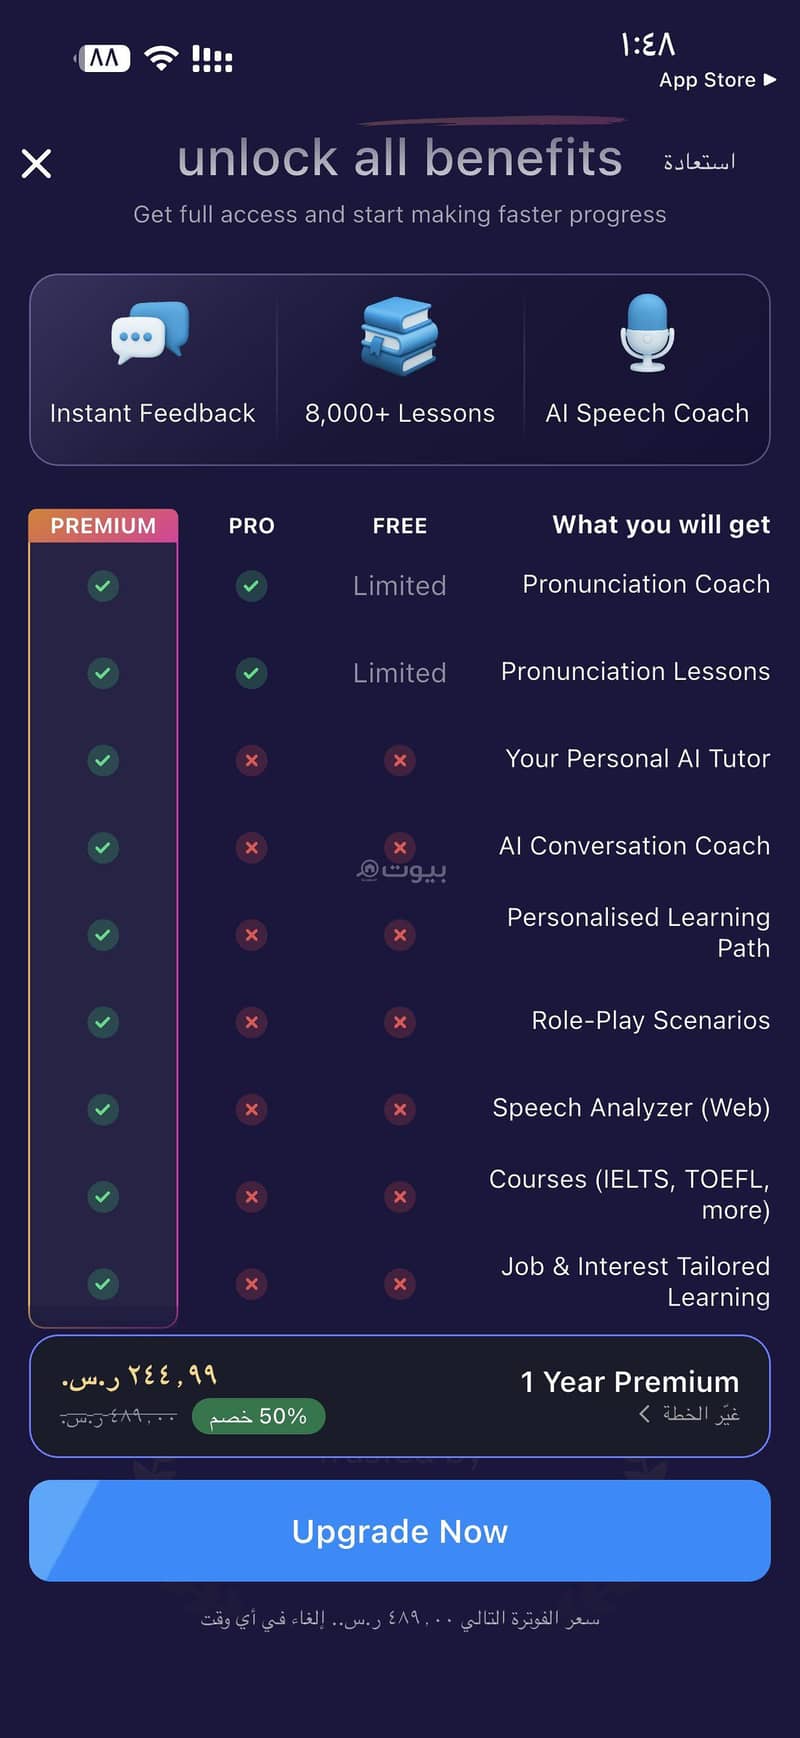Tap the green 50% discount badge
800x1738 pixels.
click(x=258, y=1416)
